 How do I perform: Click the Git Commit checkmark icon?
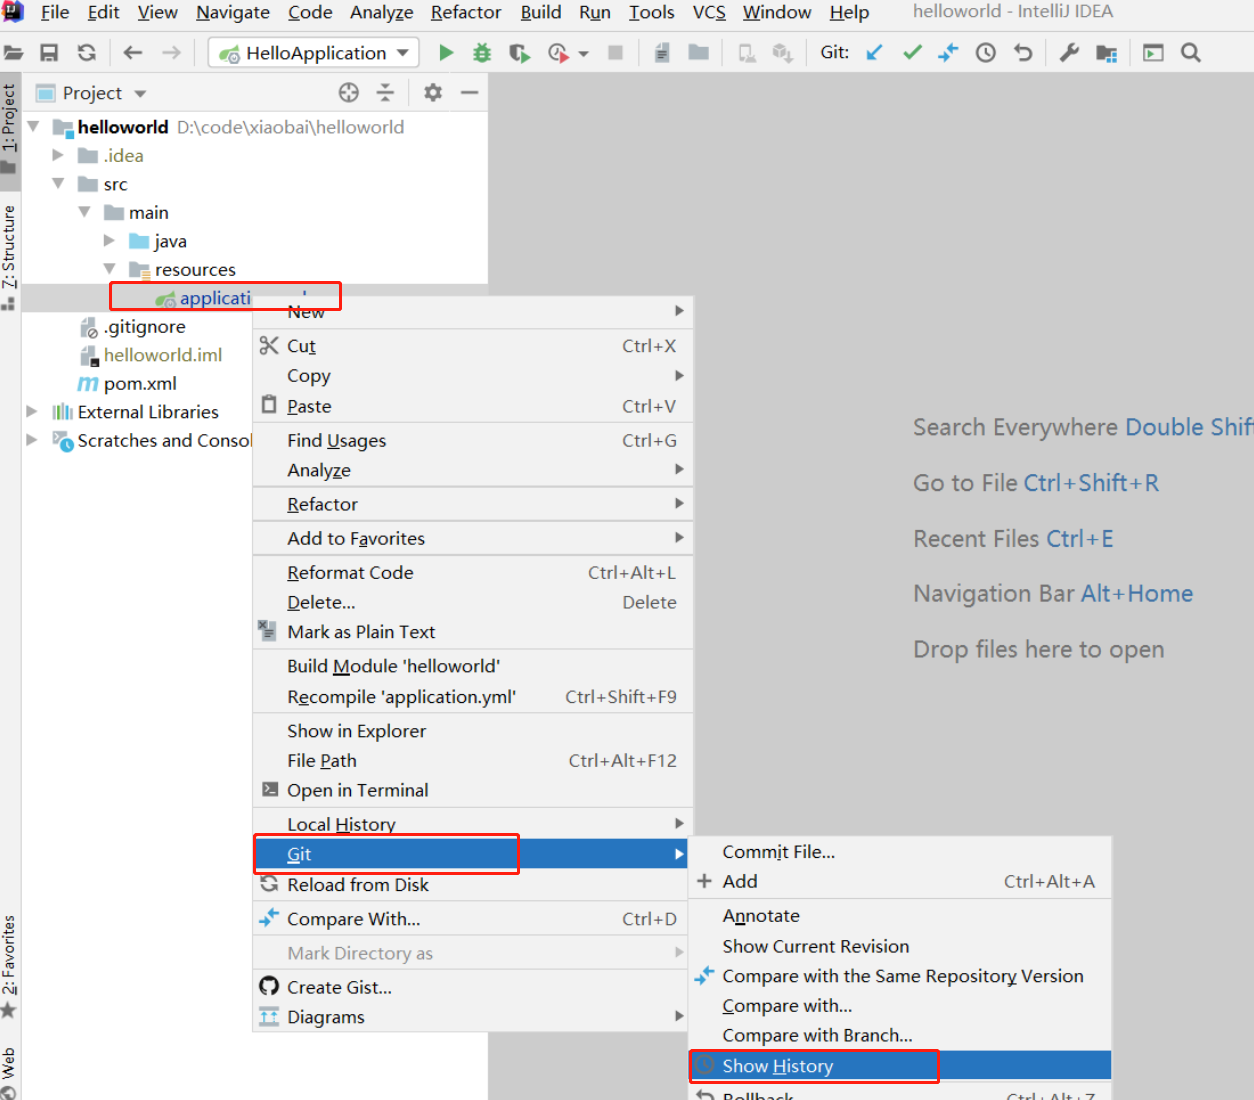912,53
